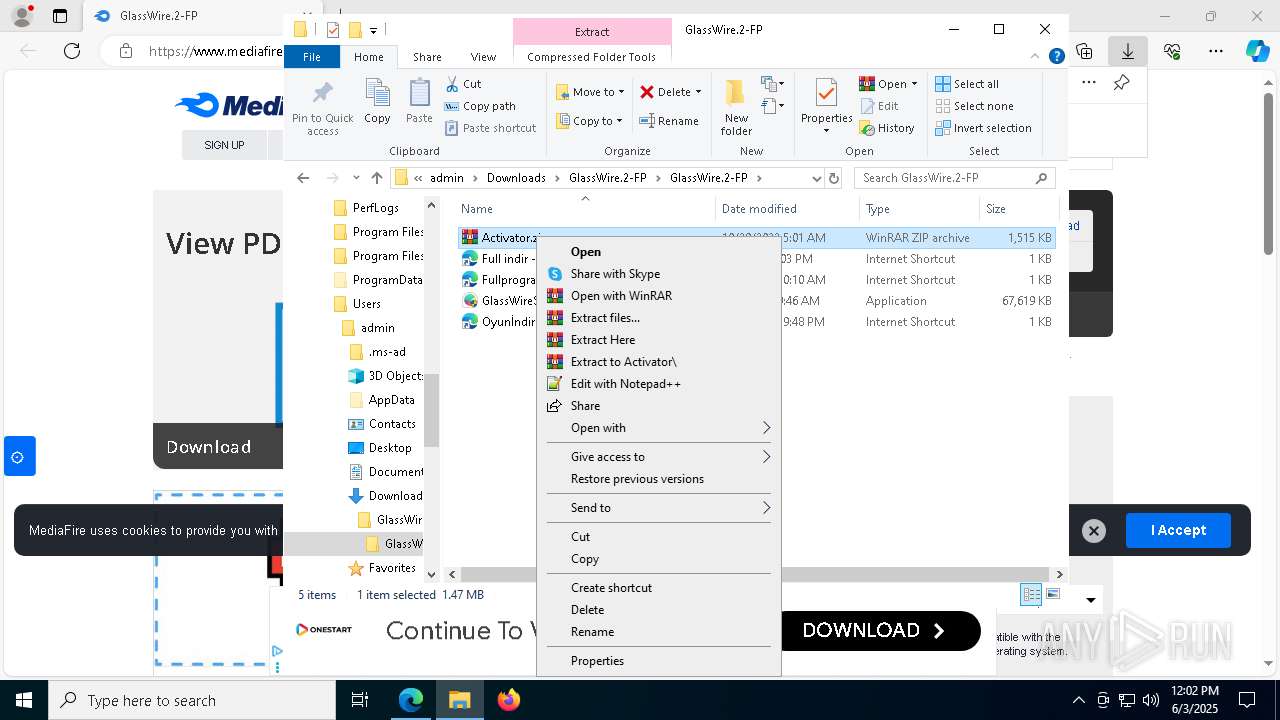The width and height of the screenshot is (1280, 720).
Task: Click the Copy ribbon icon
Action: point(377,94)
